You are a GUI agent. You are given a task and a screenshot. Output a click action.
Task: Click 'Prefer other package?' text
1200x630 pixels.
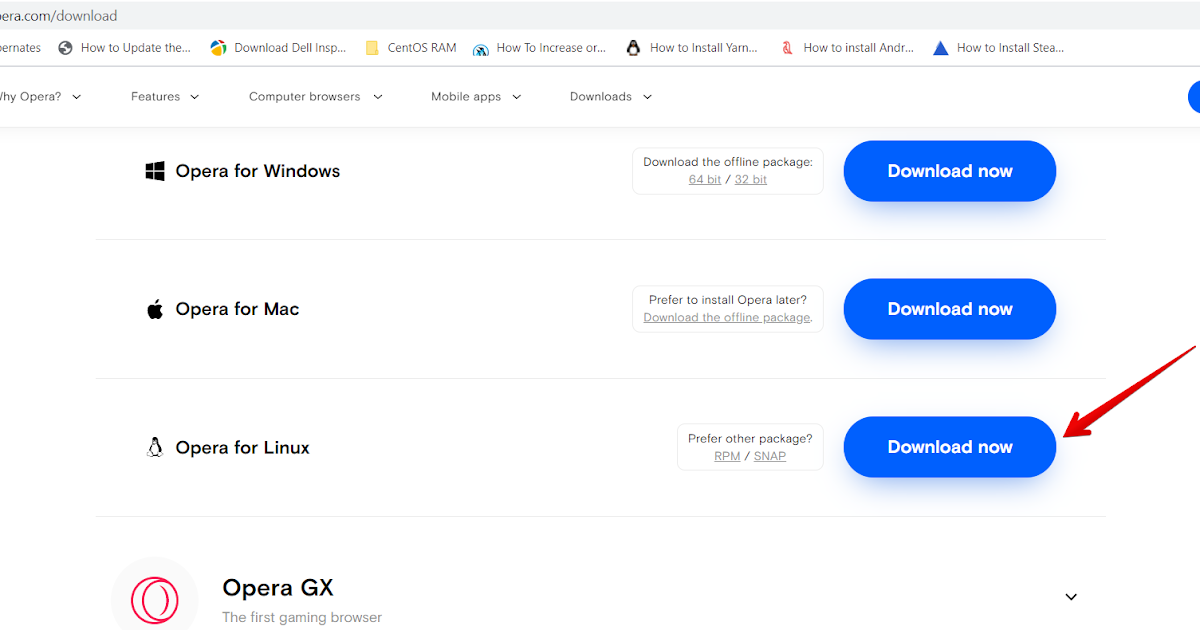pos(750,439)
